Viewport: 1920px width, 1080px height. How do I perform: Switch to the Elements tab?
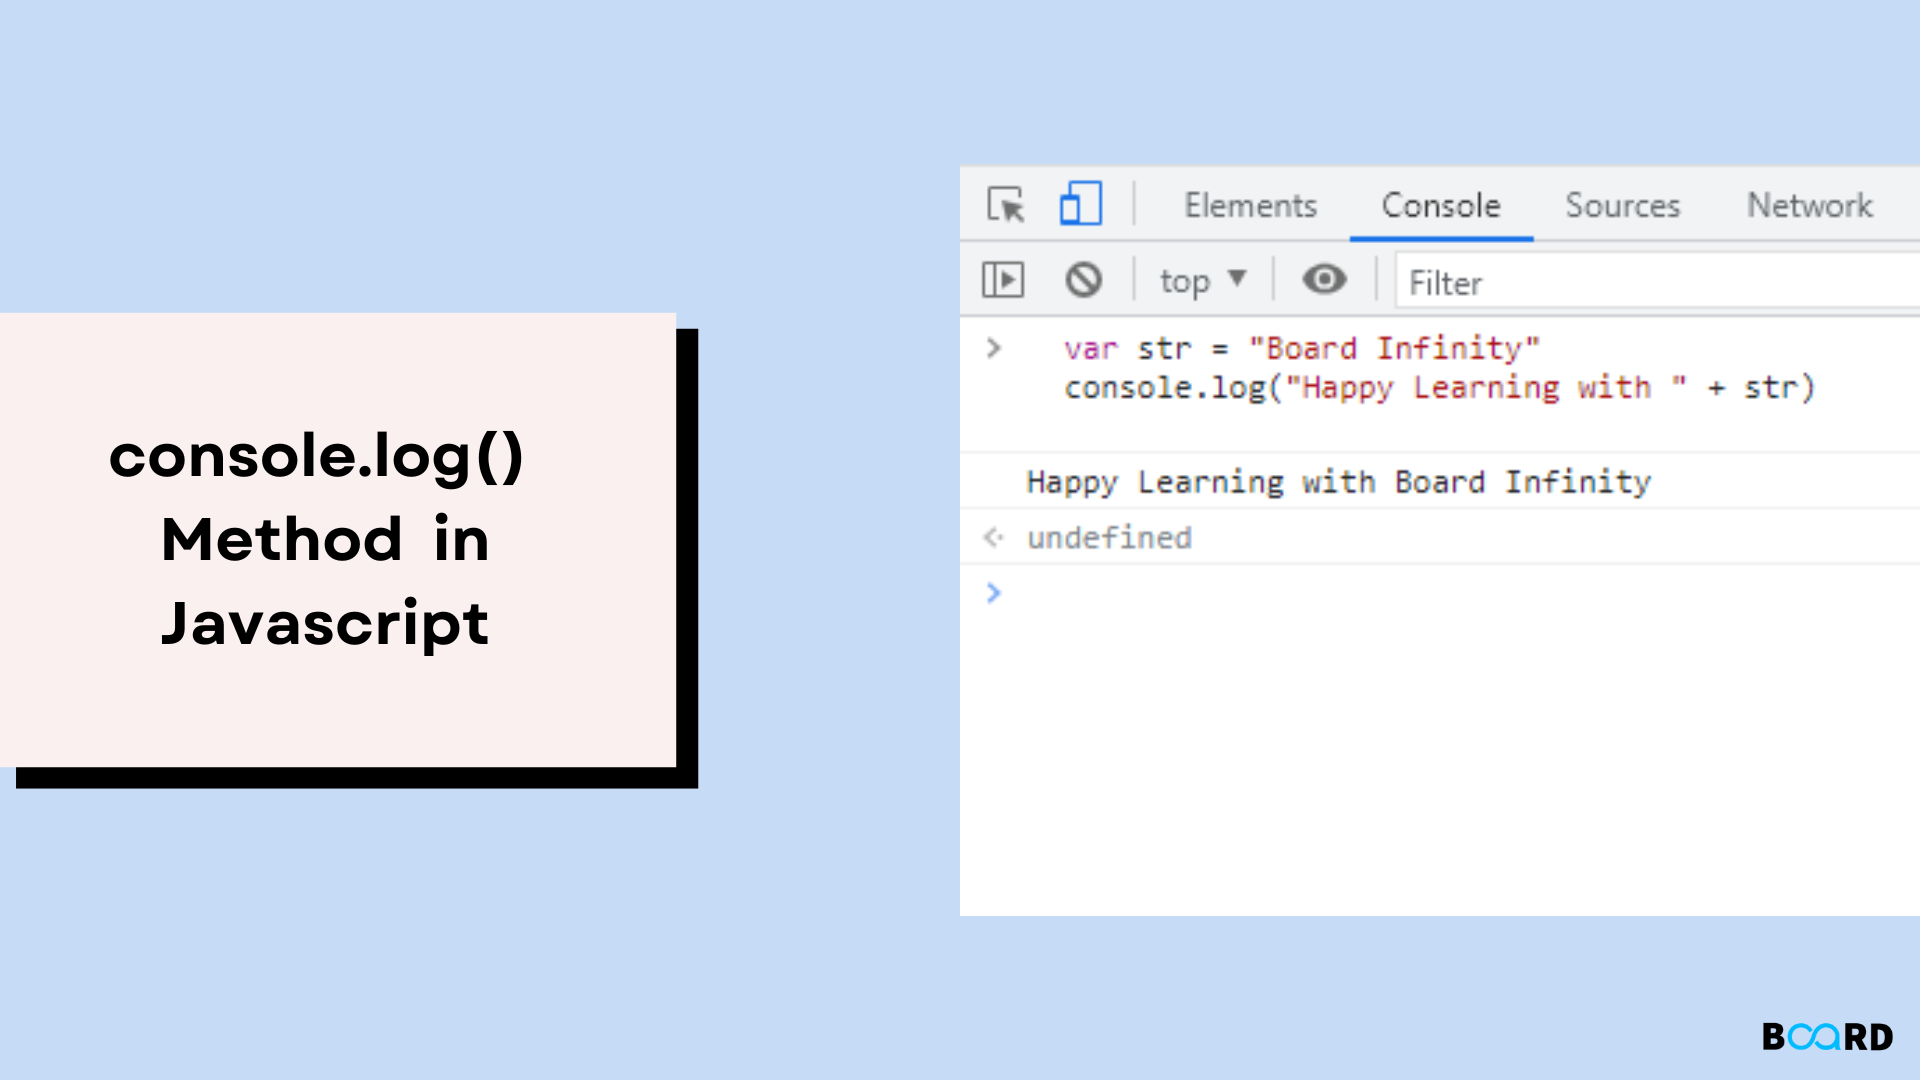pyautogui.click(x=1249, y=204)
